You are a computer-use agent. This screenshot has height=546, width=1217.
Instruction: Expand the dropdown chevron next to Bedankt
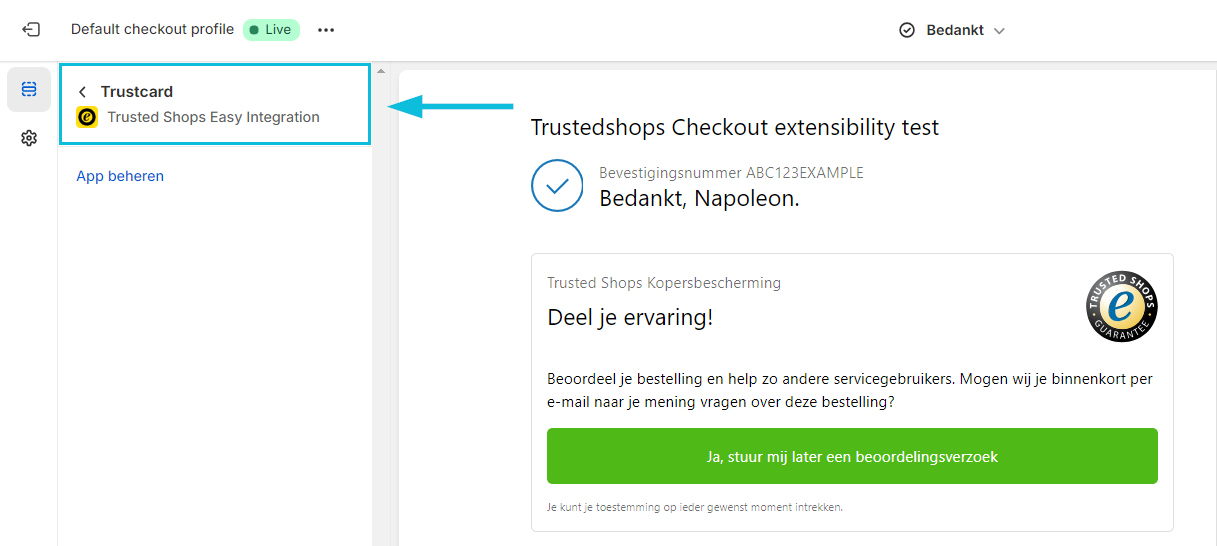tap(998, 31)
